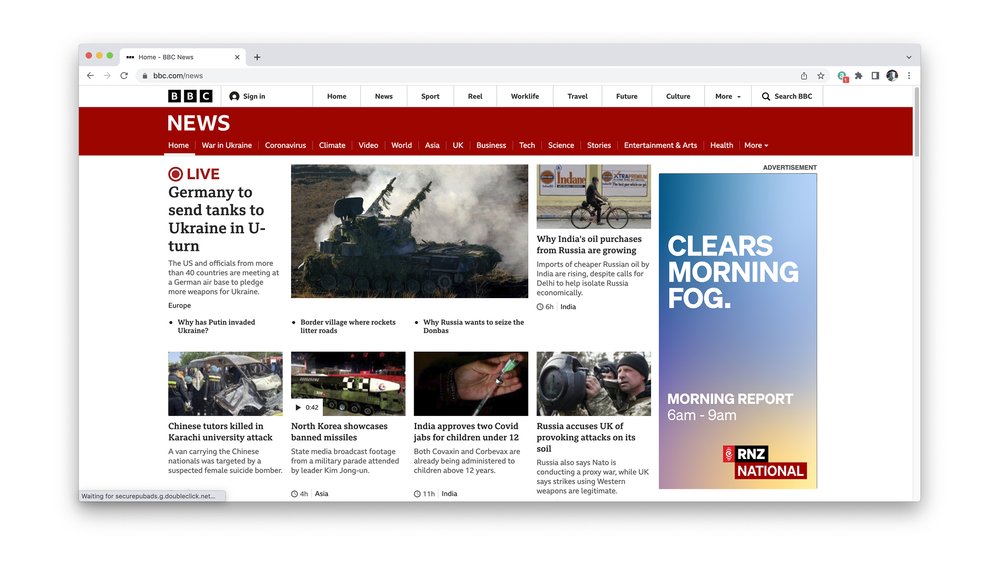
Task: Select Asia news section tab
Action: pyautogui.click(x=432, y=145)
